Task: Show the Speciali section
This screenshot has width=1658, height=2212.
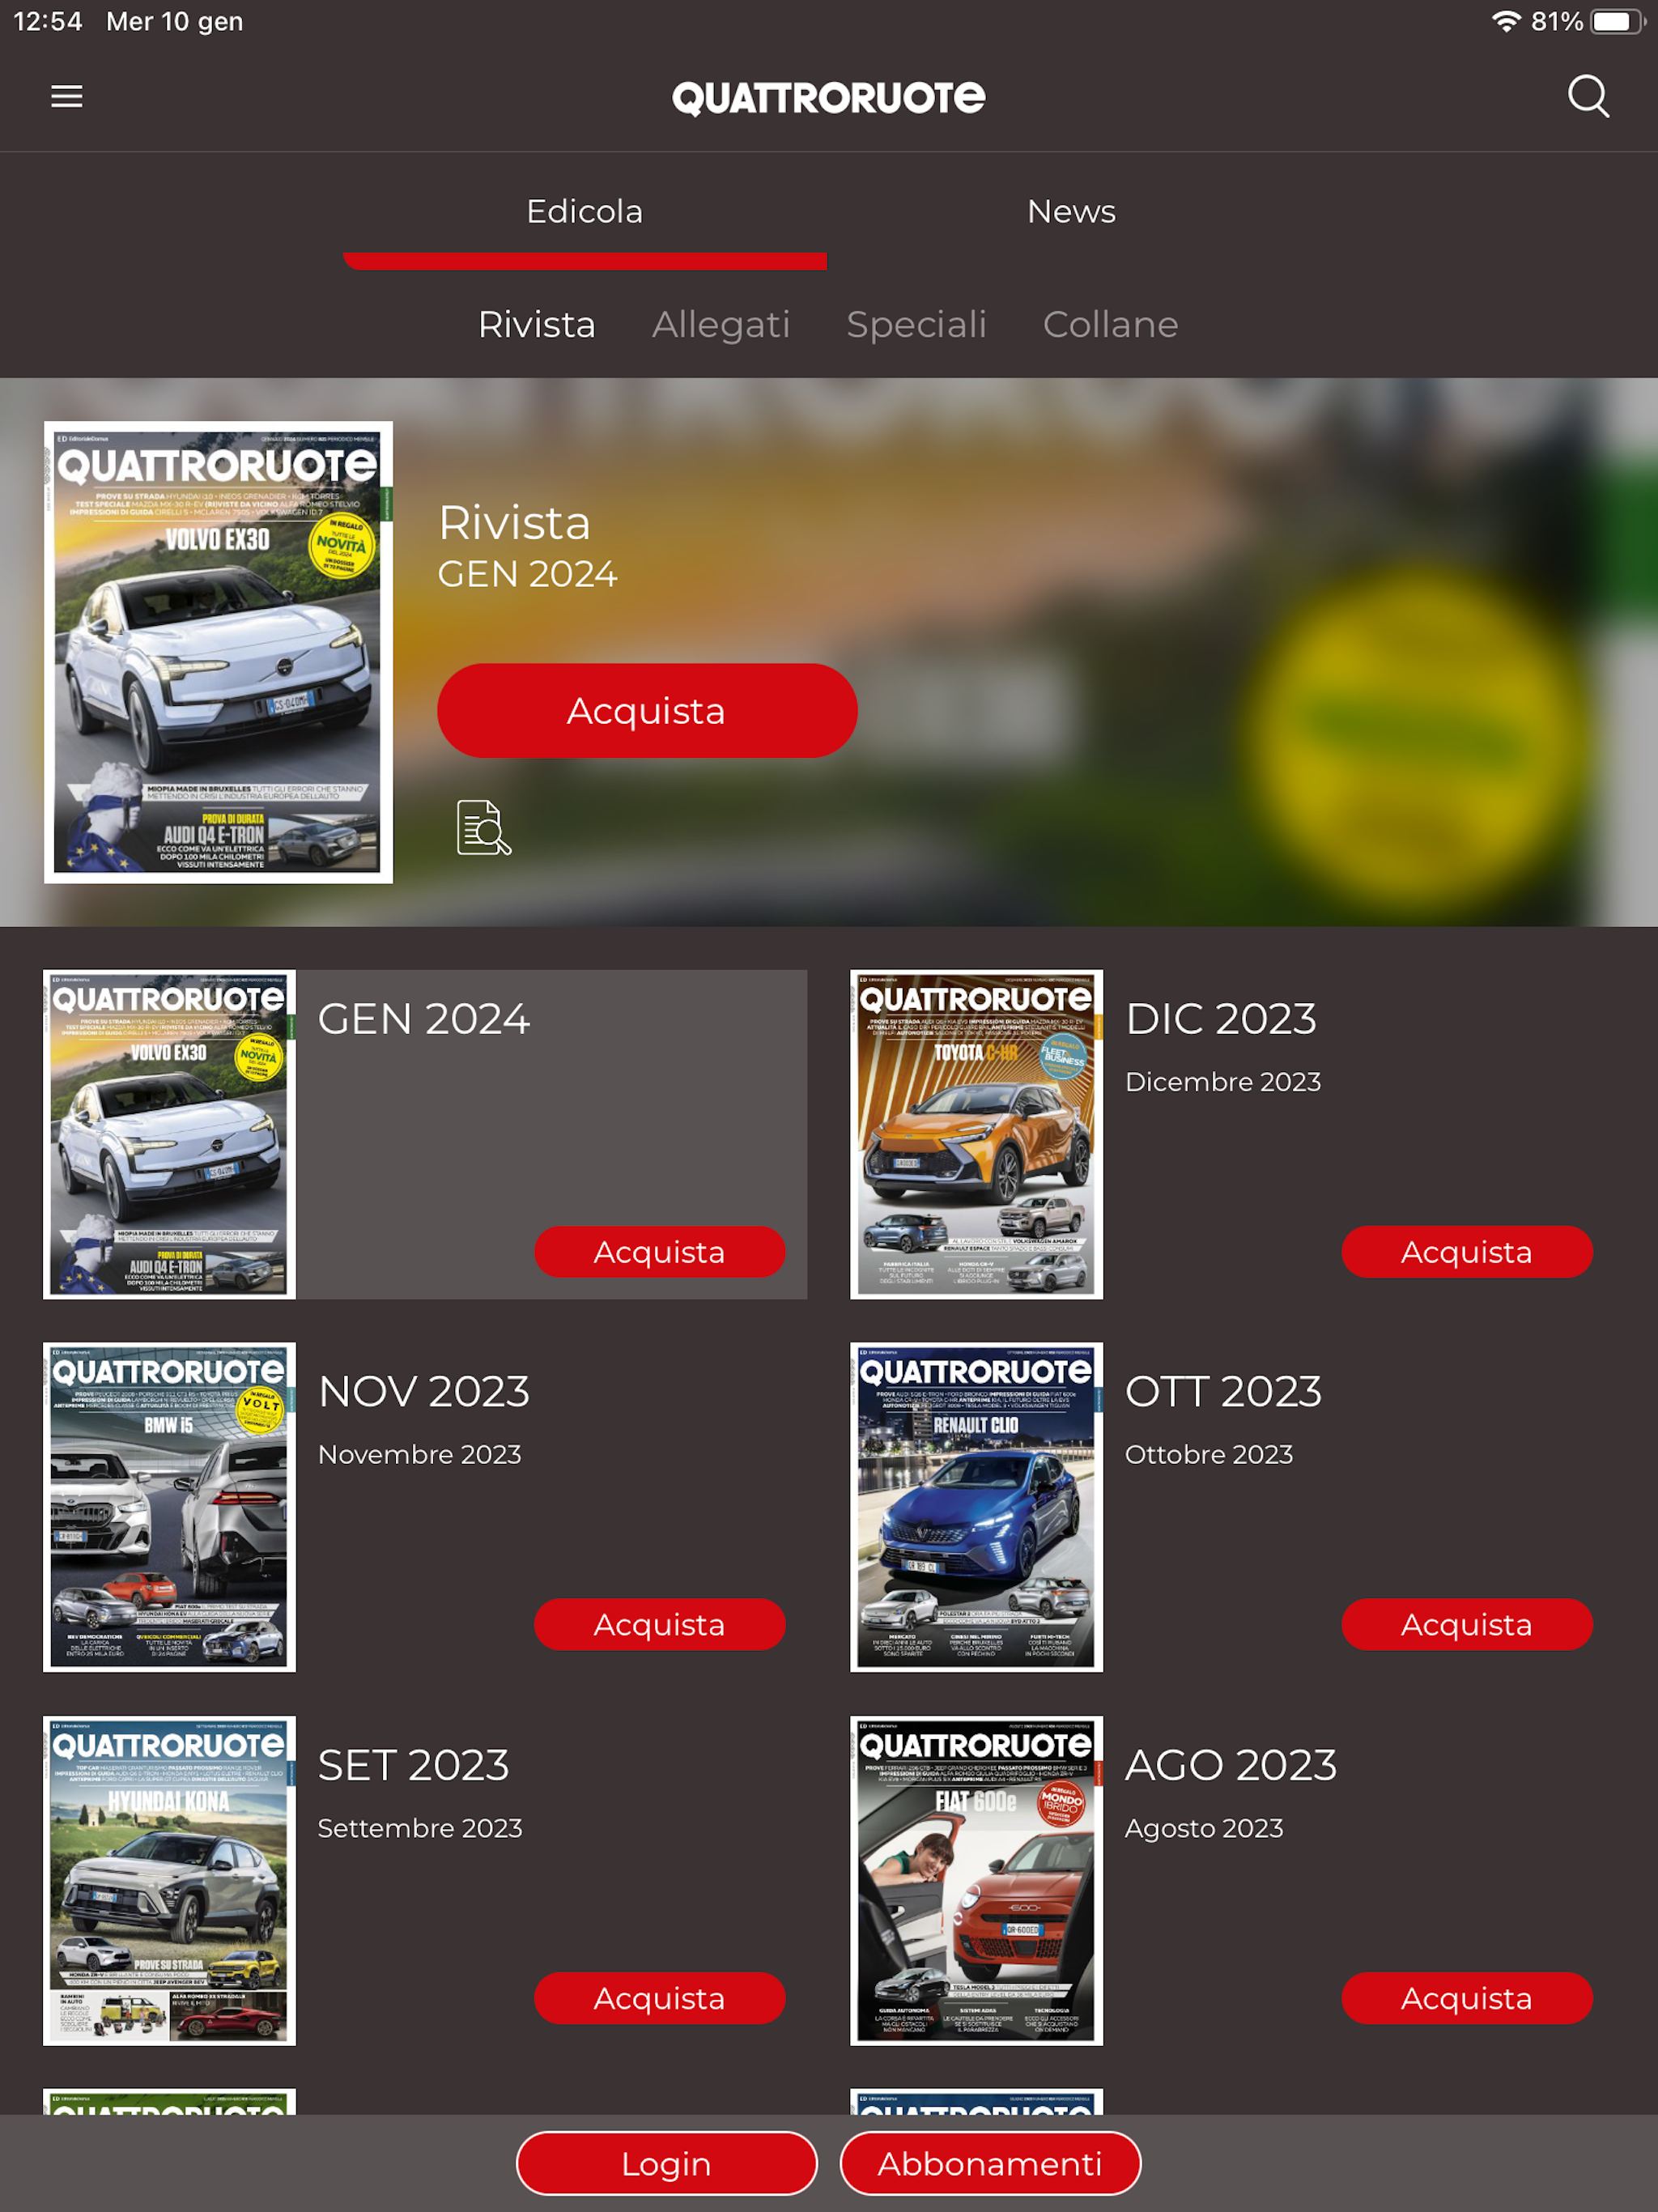Action: click(916, 325)
